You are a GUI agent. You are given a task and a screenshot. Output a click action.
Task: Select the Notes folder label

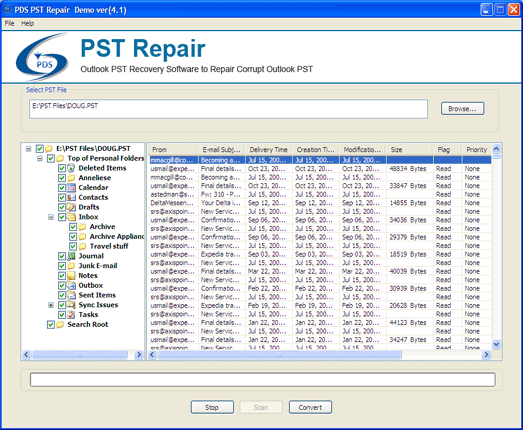[x=88, y=276]
